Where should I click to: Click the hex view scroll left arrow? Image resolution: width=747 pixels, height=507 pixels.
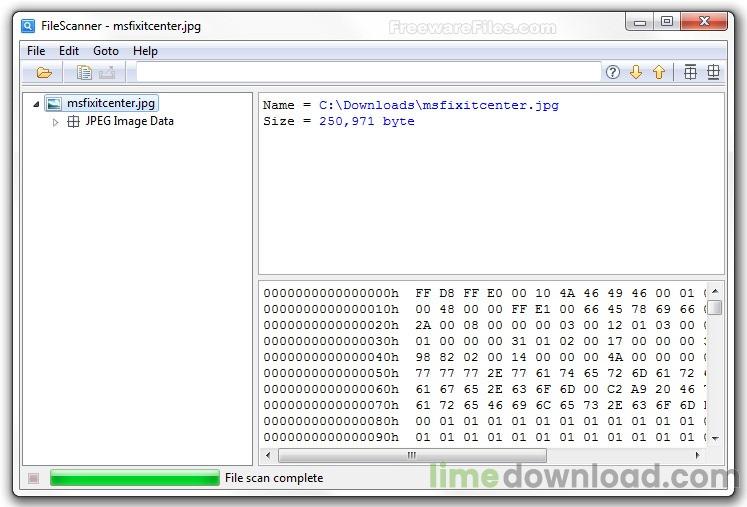coord(268,456)
